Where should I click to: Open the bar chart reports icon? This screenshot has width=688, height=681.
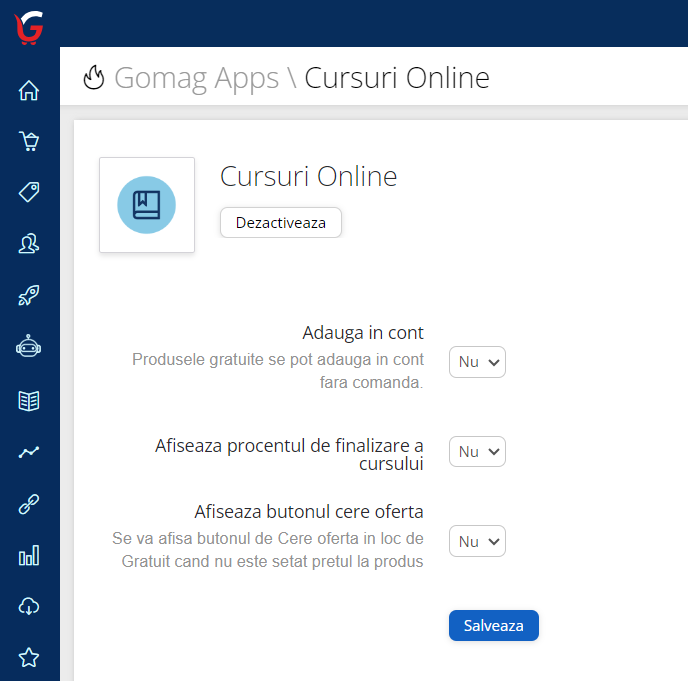[29, 556]
